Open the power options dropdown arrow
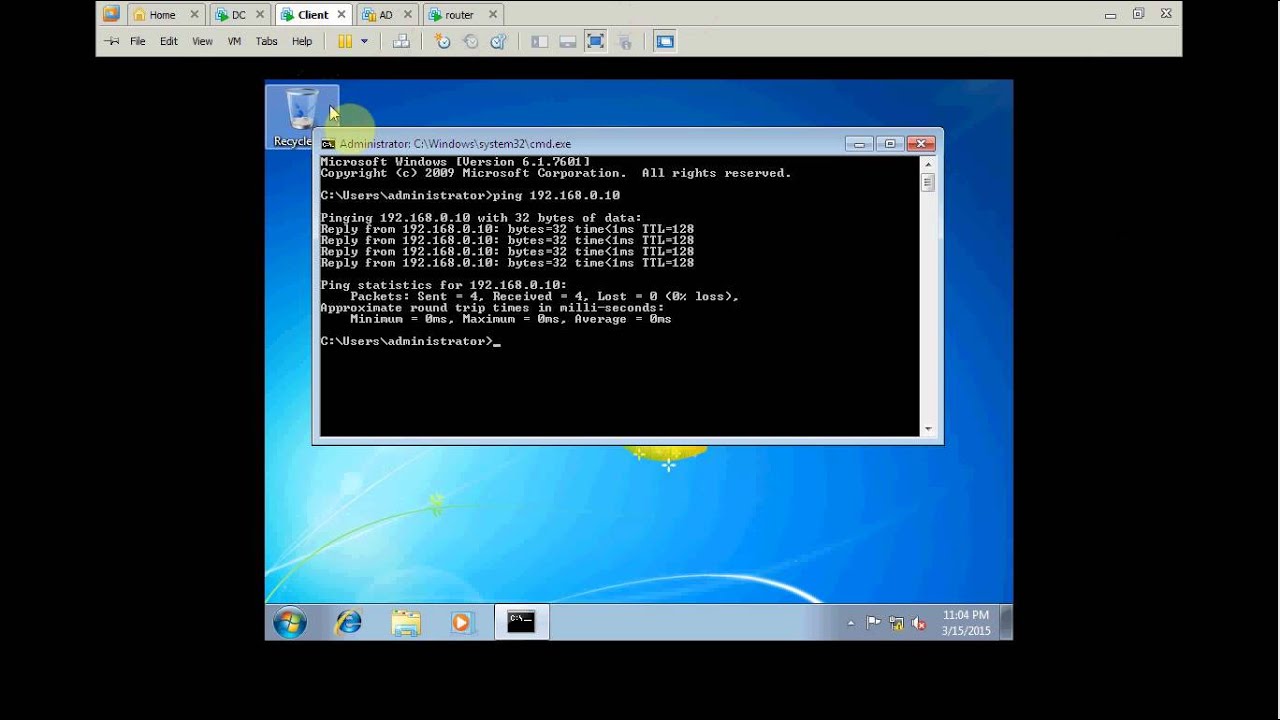Screen dimensions: 1280x720 pyautogui.click(x=364, y=41)
